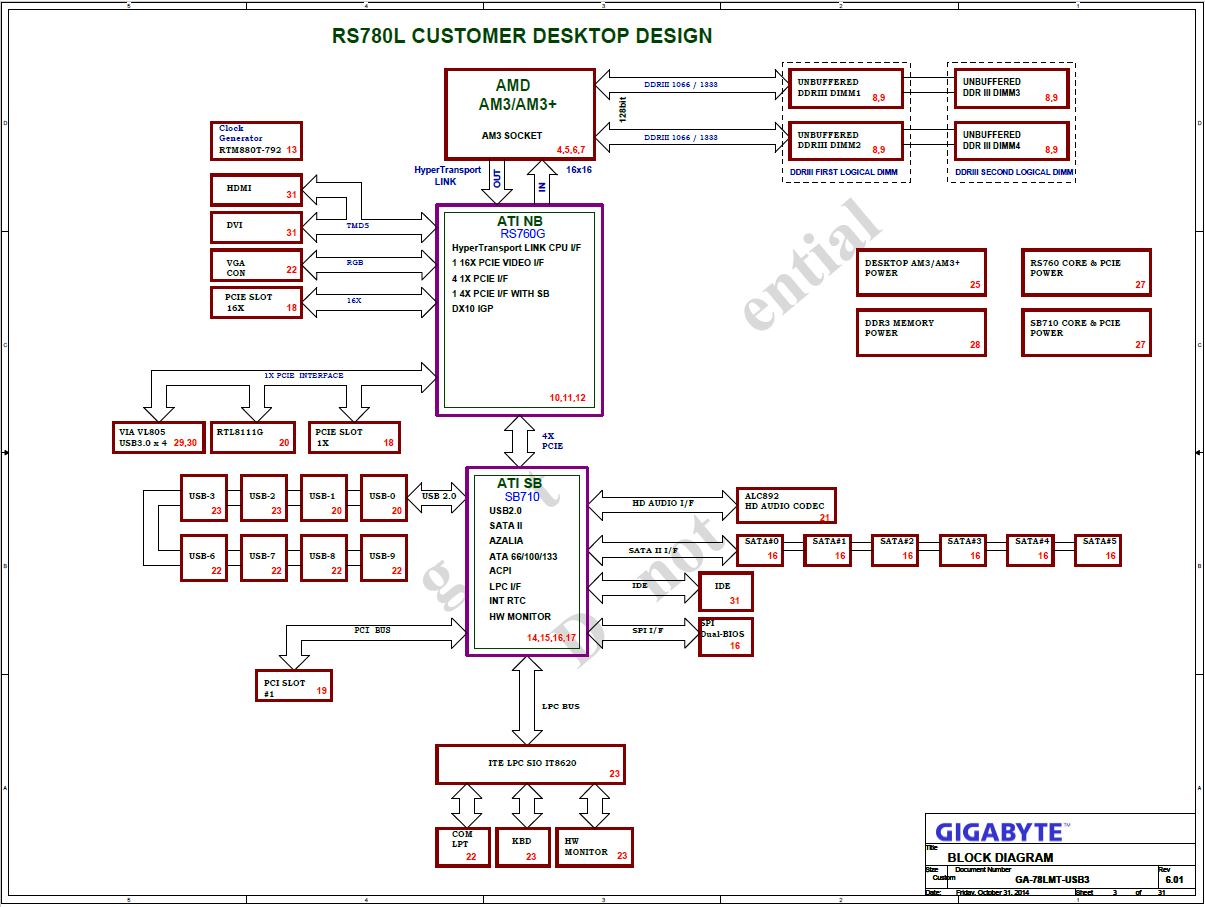Click the 1X PCIE INTERFACE label
Image resolution: width=1205 pixels, height=907 pixels.
304,376
